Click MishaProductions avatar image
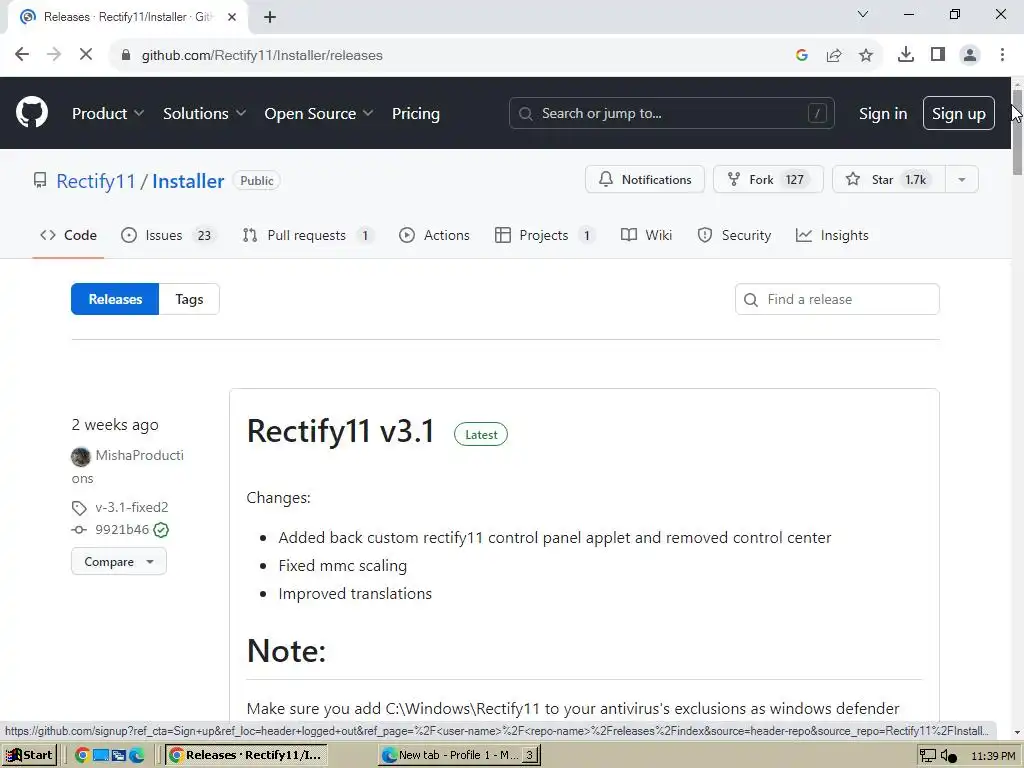 [80, 456]
